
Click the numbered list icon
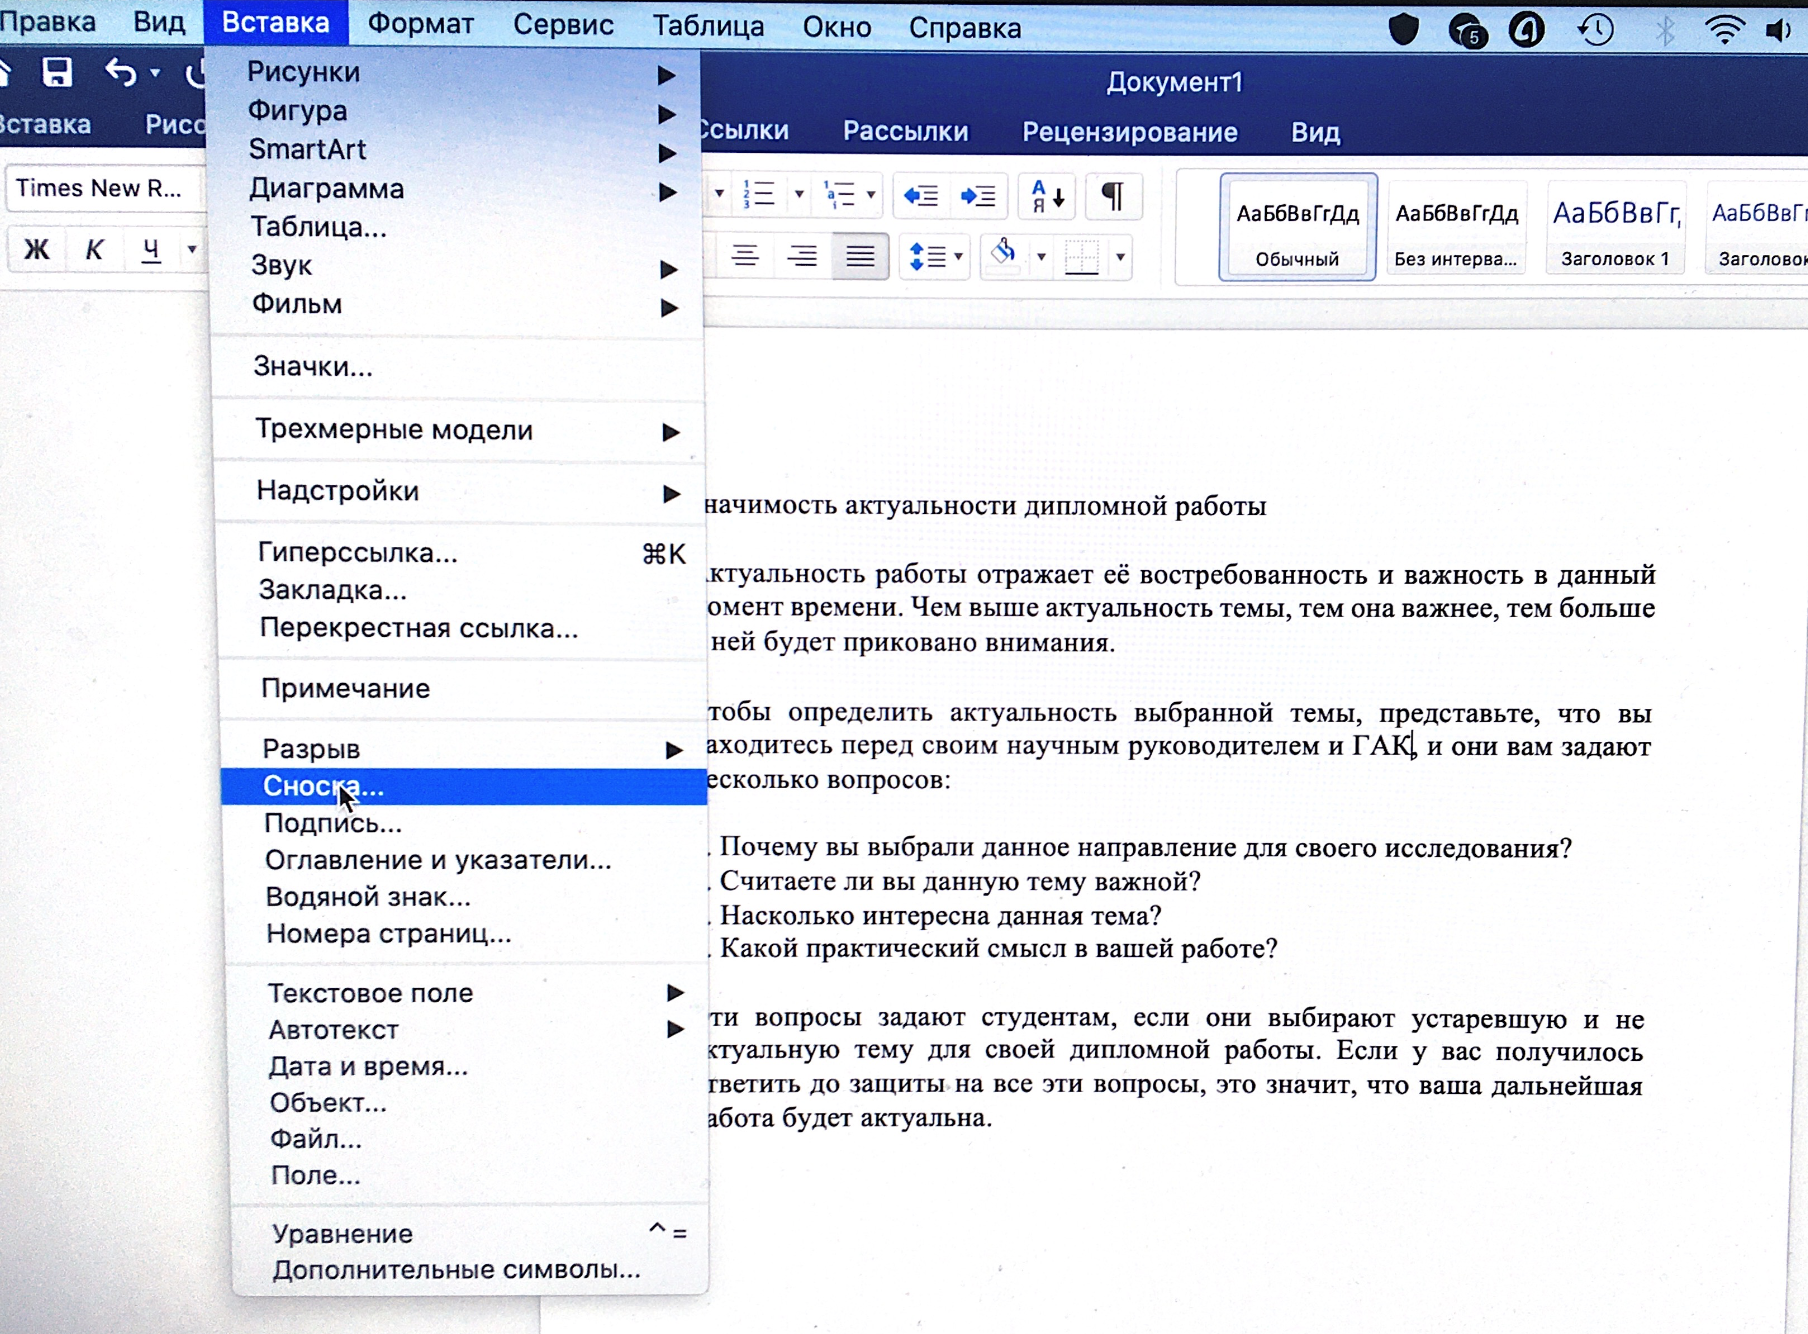[759, 194]
